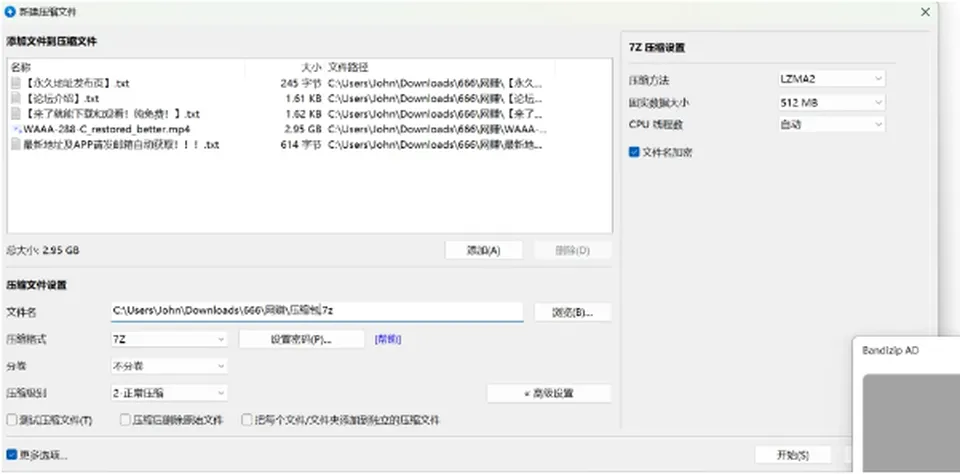Click the Bandizip app icon in title bar
Viewport: 960px width, 474px height.
click(x=10, y=12)
